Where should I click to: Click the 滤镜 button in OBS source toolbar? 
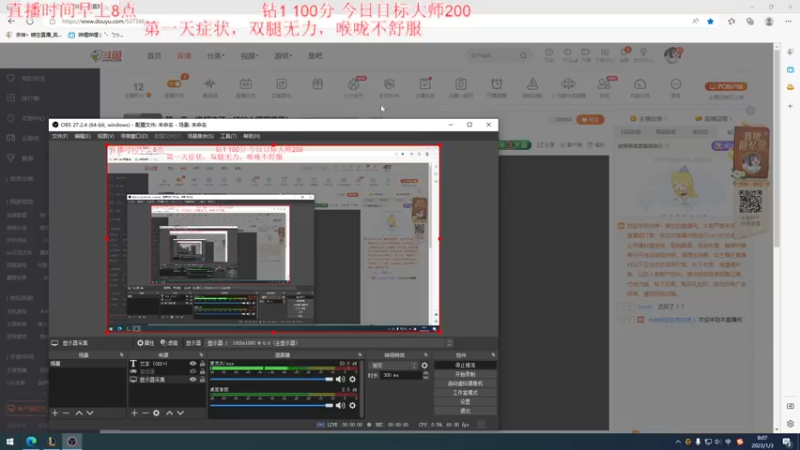(x=169, y=343)
